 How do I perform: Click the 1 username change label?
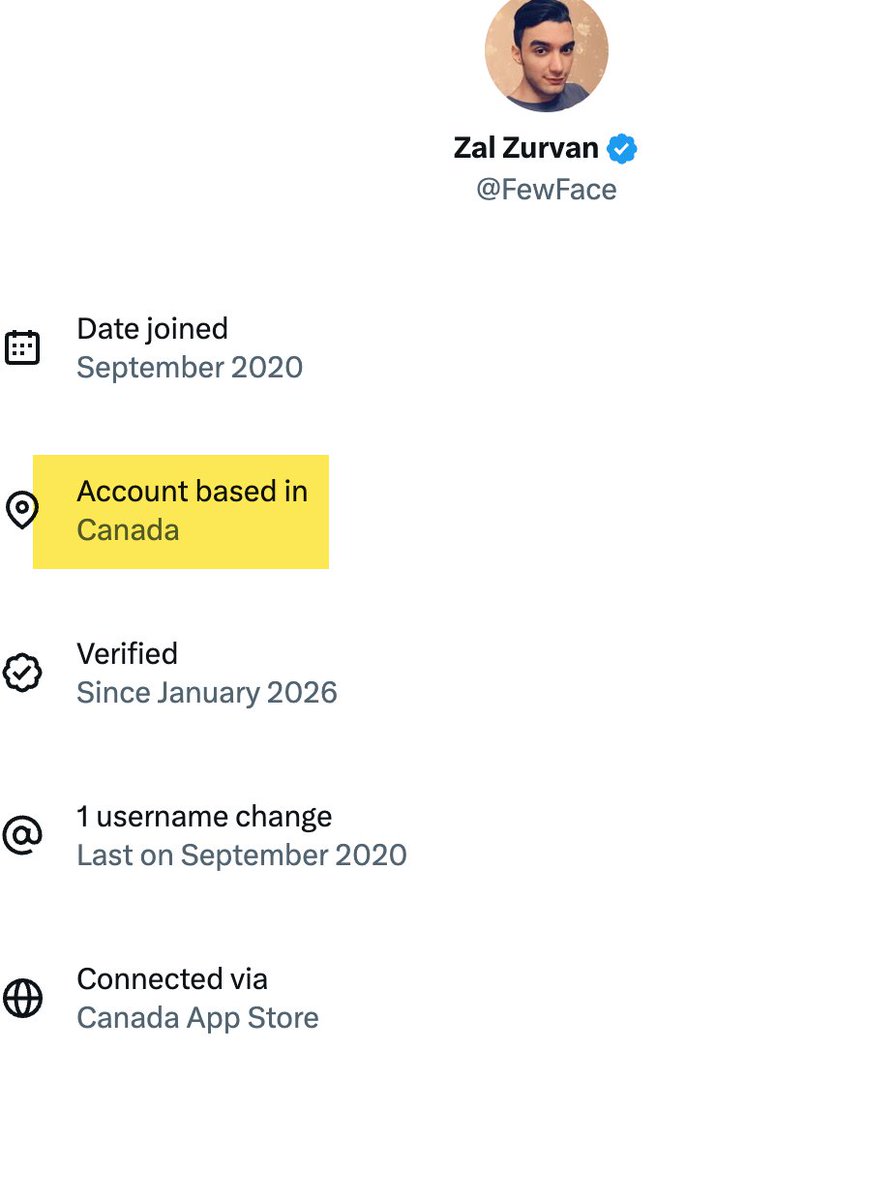point(204,816)
